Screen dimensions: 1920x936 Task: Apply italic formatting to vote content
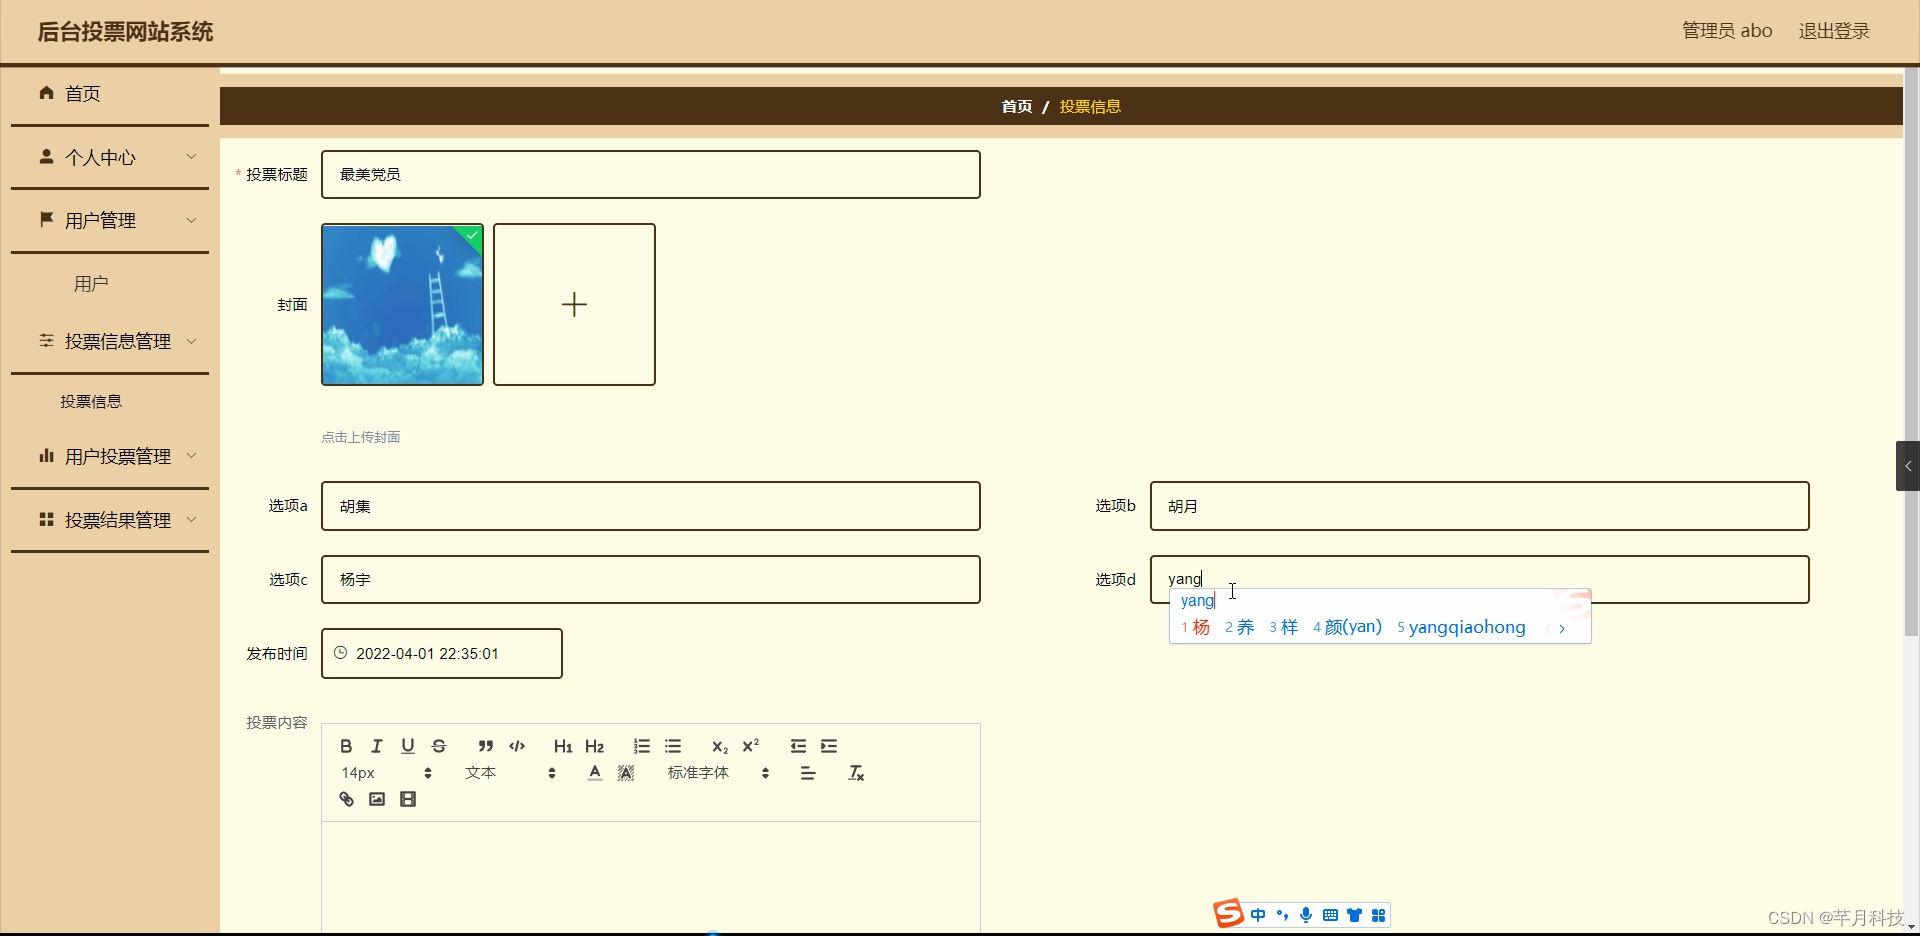point(376,745)
